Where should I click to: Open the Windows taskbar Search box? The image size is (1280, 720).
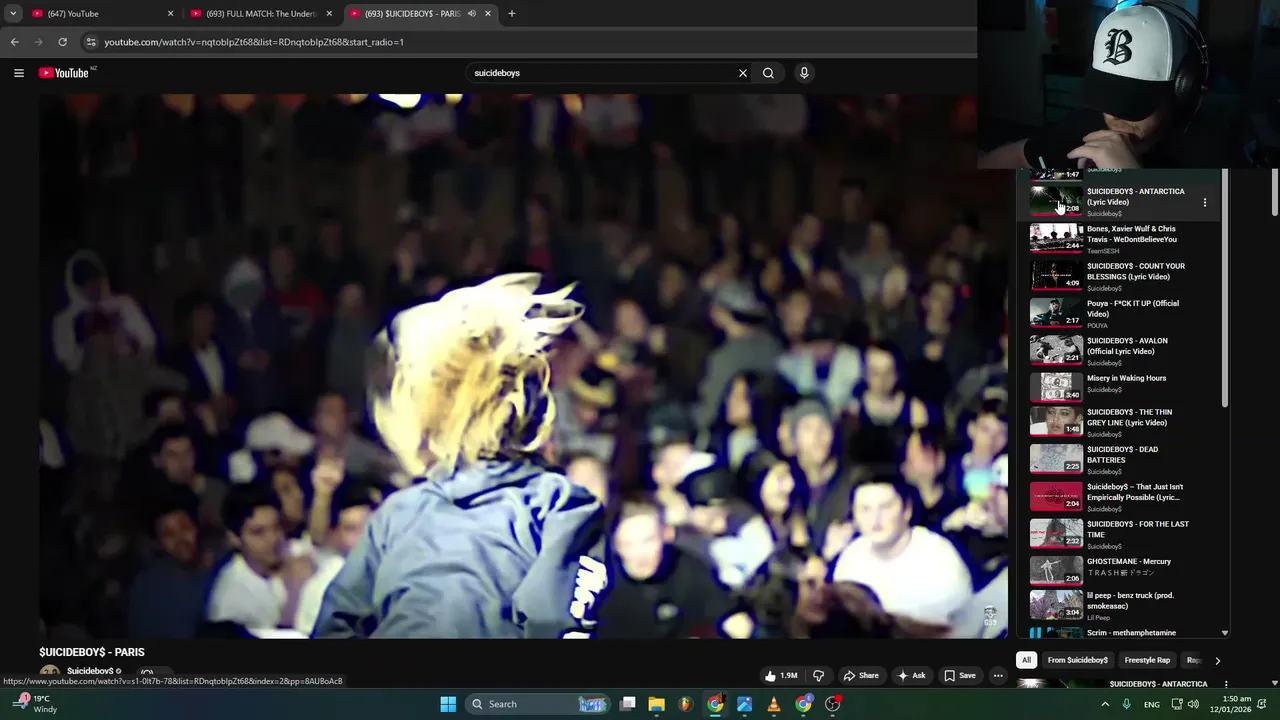[x=538, y=704]
